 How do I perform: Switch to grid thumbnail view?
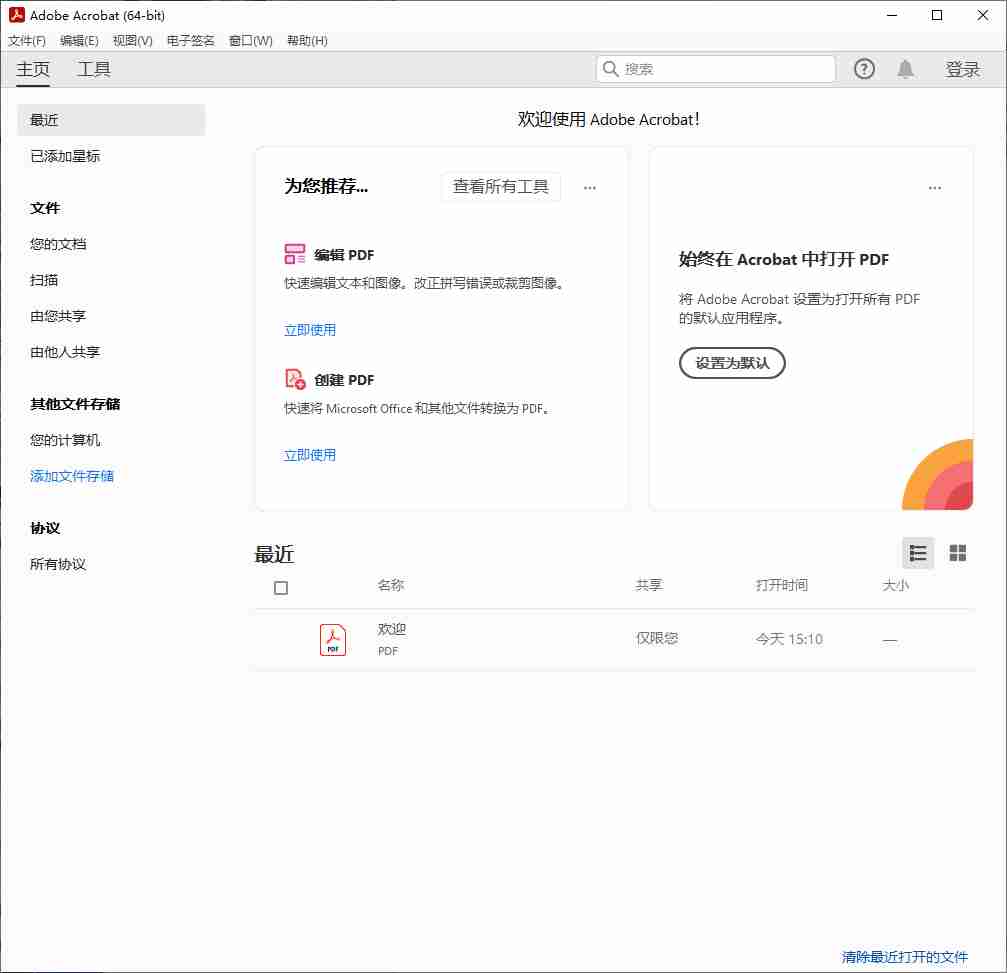pos(957,553)
